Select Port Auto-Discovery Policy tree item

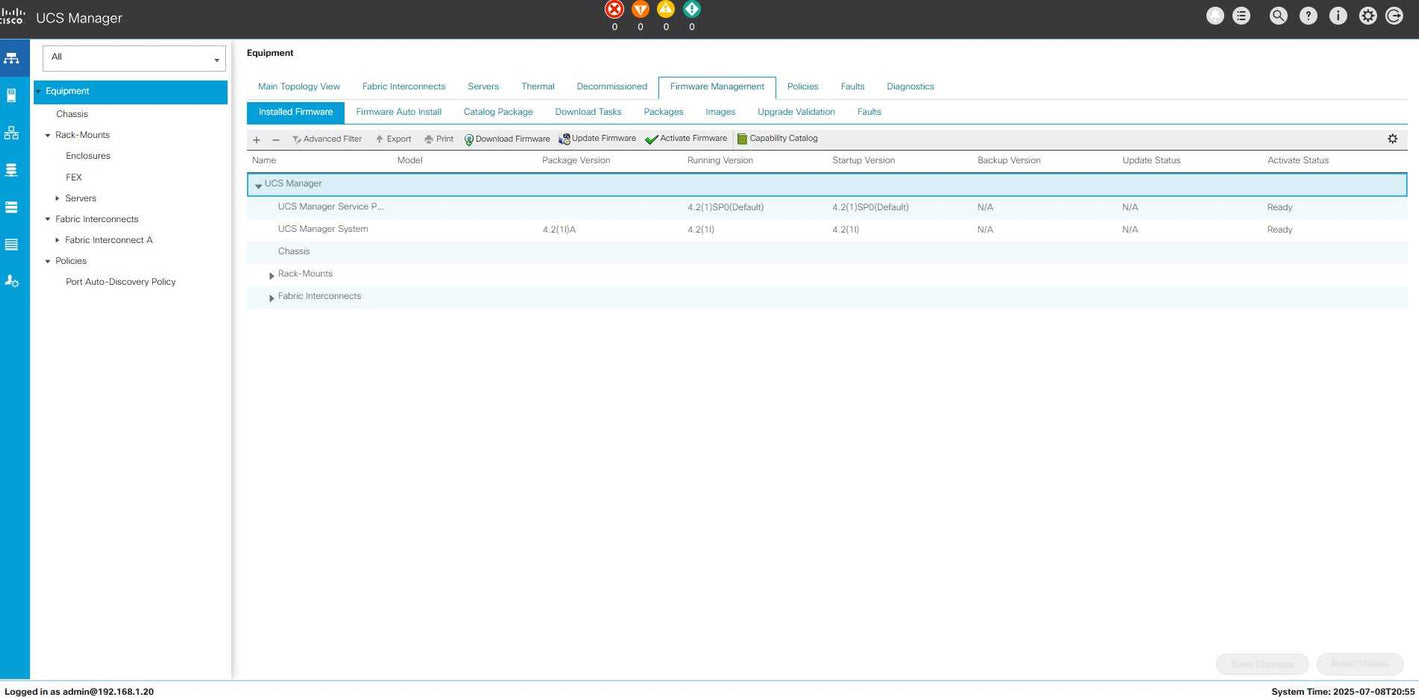(x=121, y=282)
